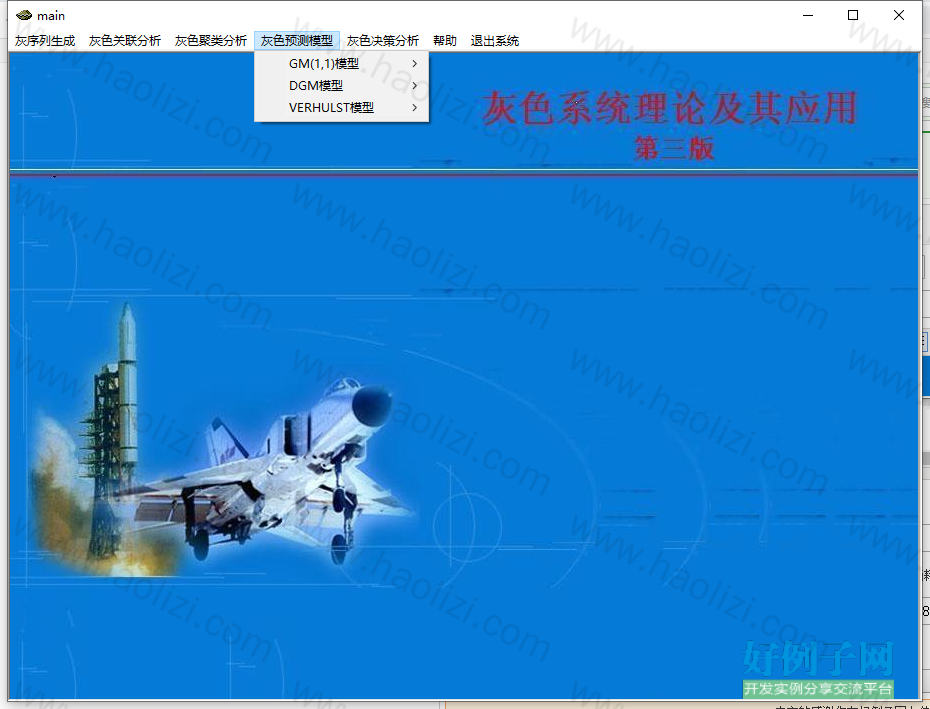Click the 第三版 edition text

pyautogui.click(x=674, y=148)
